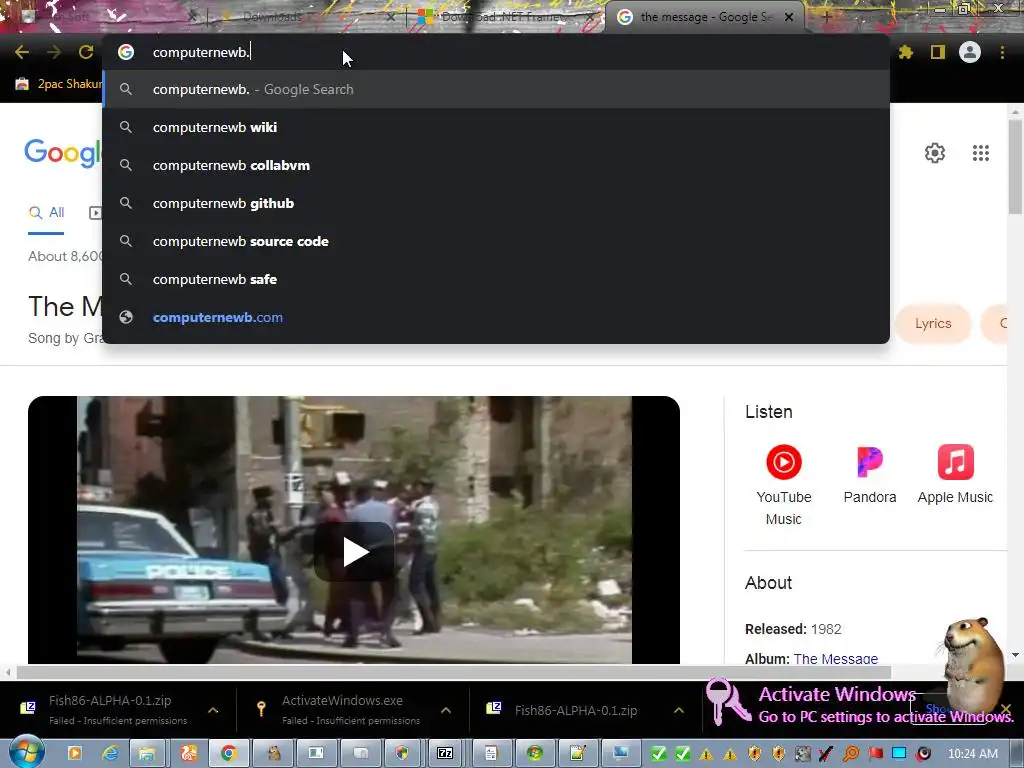Expand options for second Fish86-ALPHA-0.1.zip download
Screen dimensions: 1024x768
pos(679,710)
